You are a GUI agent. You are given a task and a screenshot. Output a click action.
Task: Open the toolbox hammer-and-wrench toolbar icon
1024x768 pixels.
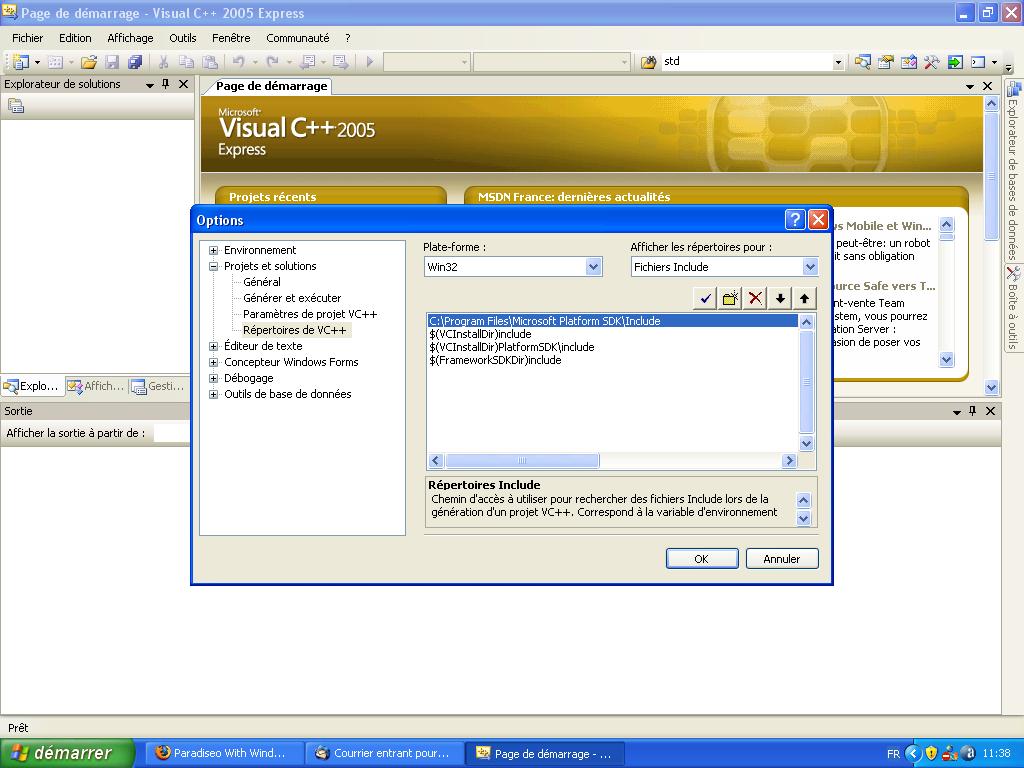[x=931, y=62]
